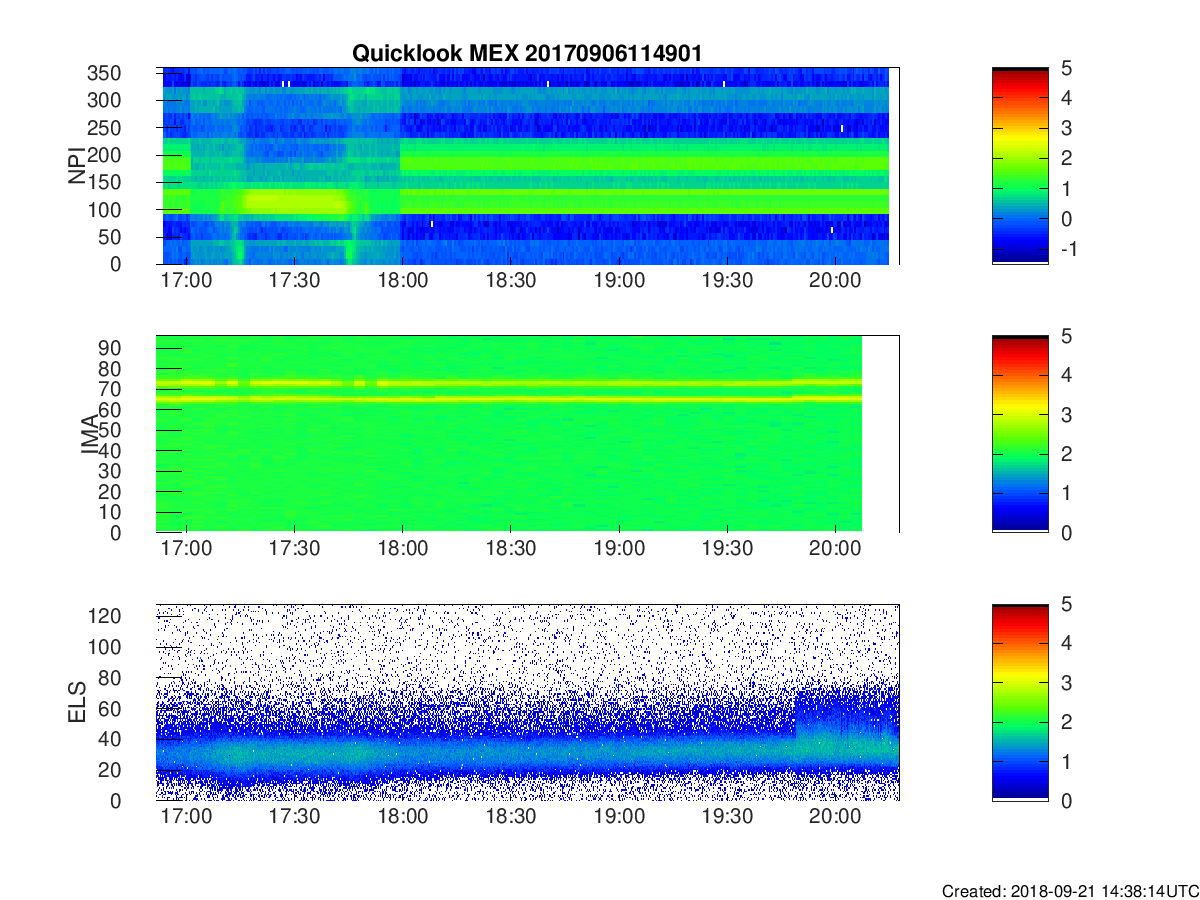
Task: Click the 17:30 label under IMA plot
Action: [x=294, y=549]
